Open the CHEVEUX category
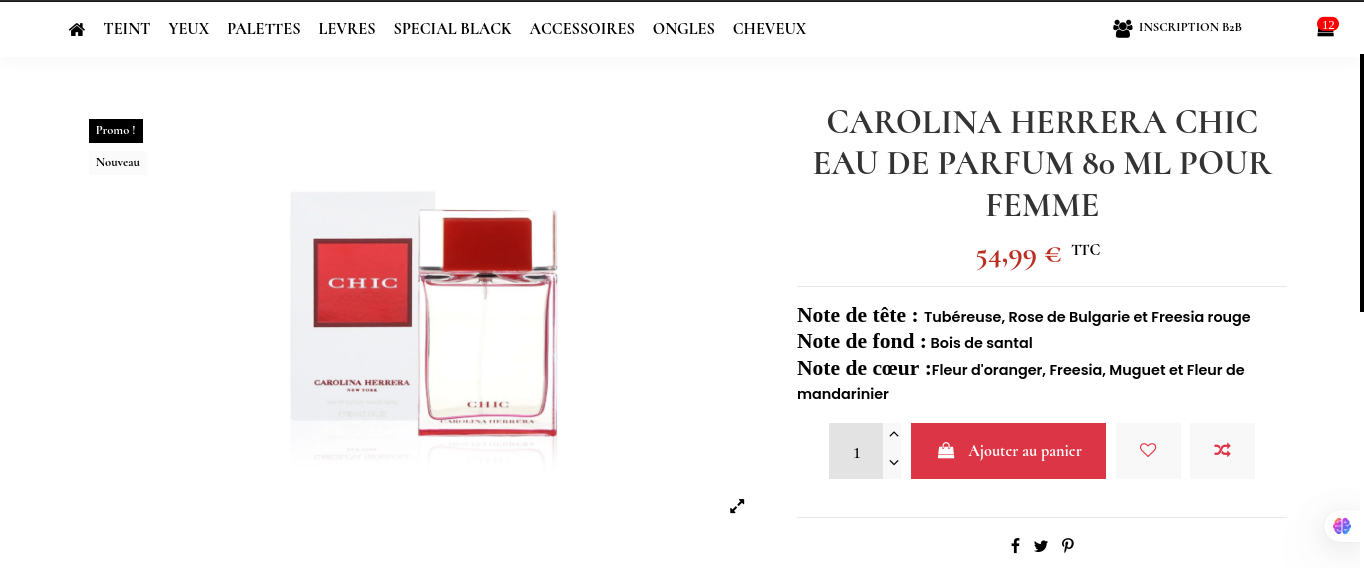Image resolution: width=1364 pixels, height=568 pixels. click(769, 29)
